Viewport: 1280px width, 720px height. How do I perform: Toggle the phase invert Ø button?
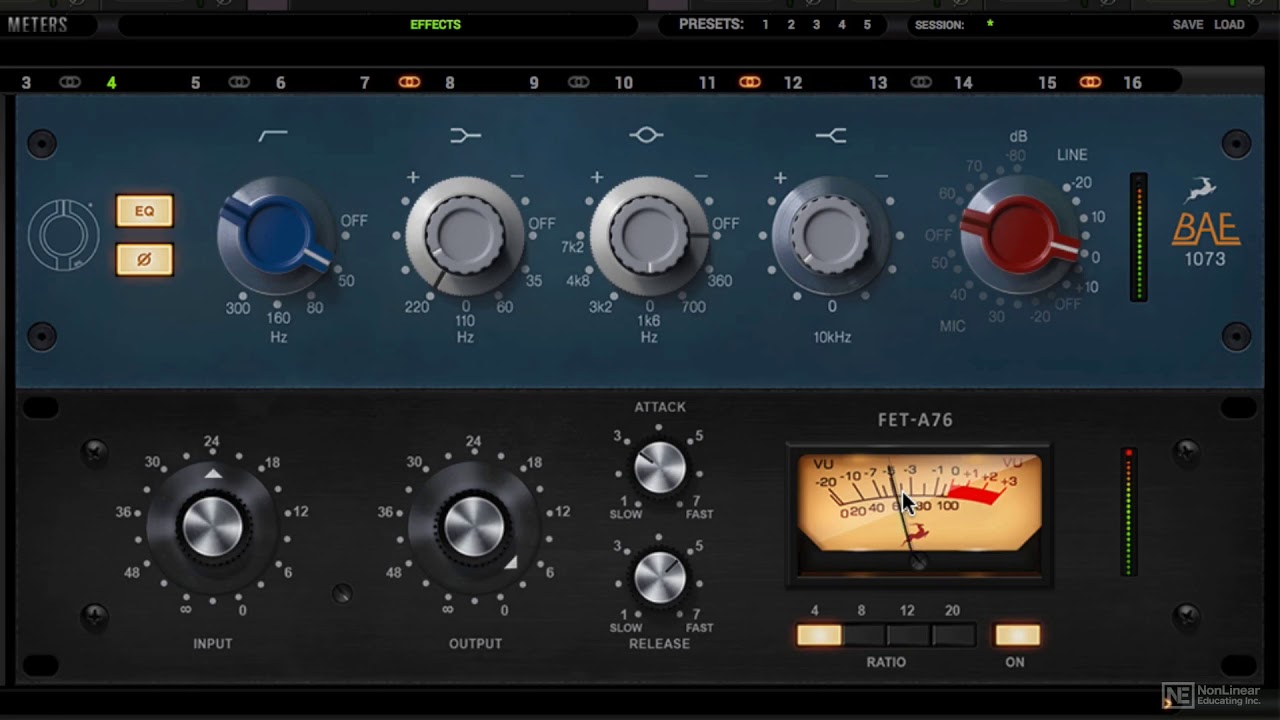click(145, 260)
